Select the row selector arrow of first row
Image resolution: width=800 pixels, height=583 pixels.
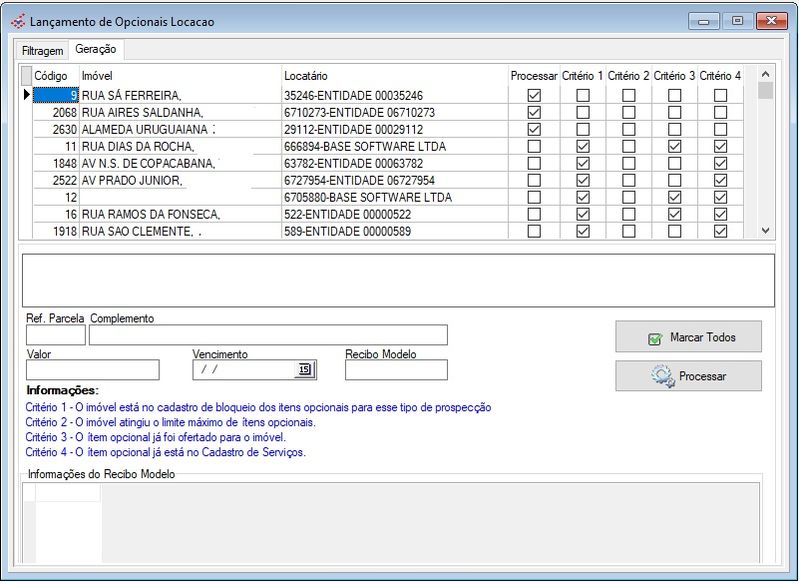26,96
